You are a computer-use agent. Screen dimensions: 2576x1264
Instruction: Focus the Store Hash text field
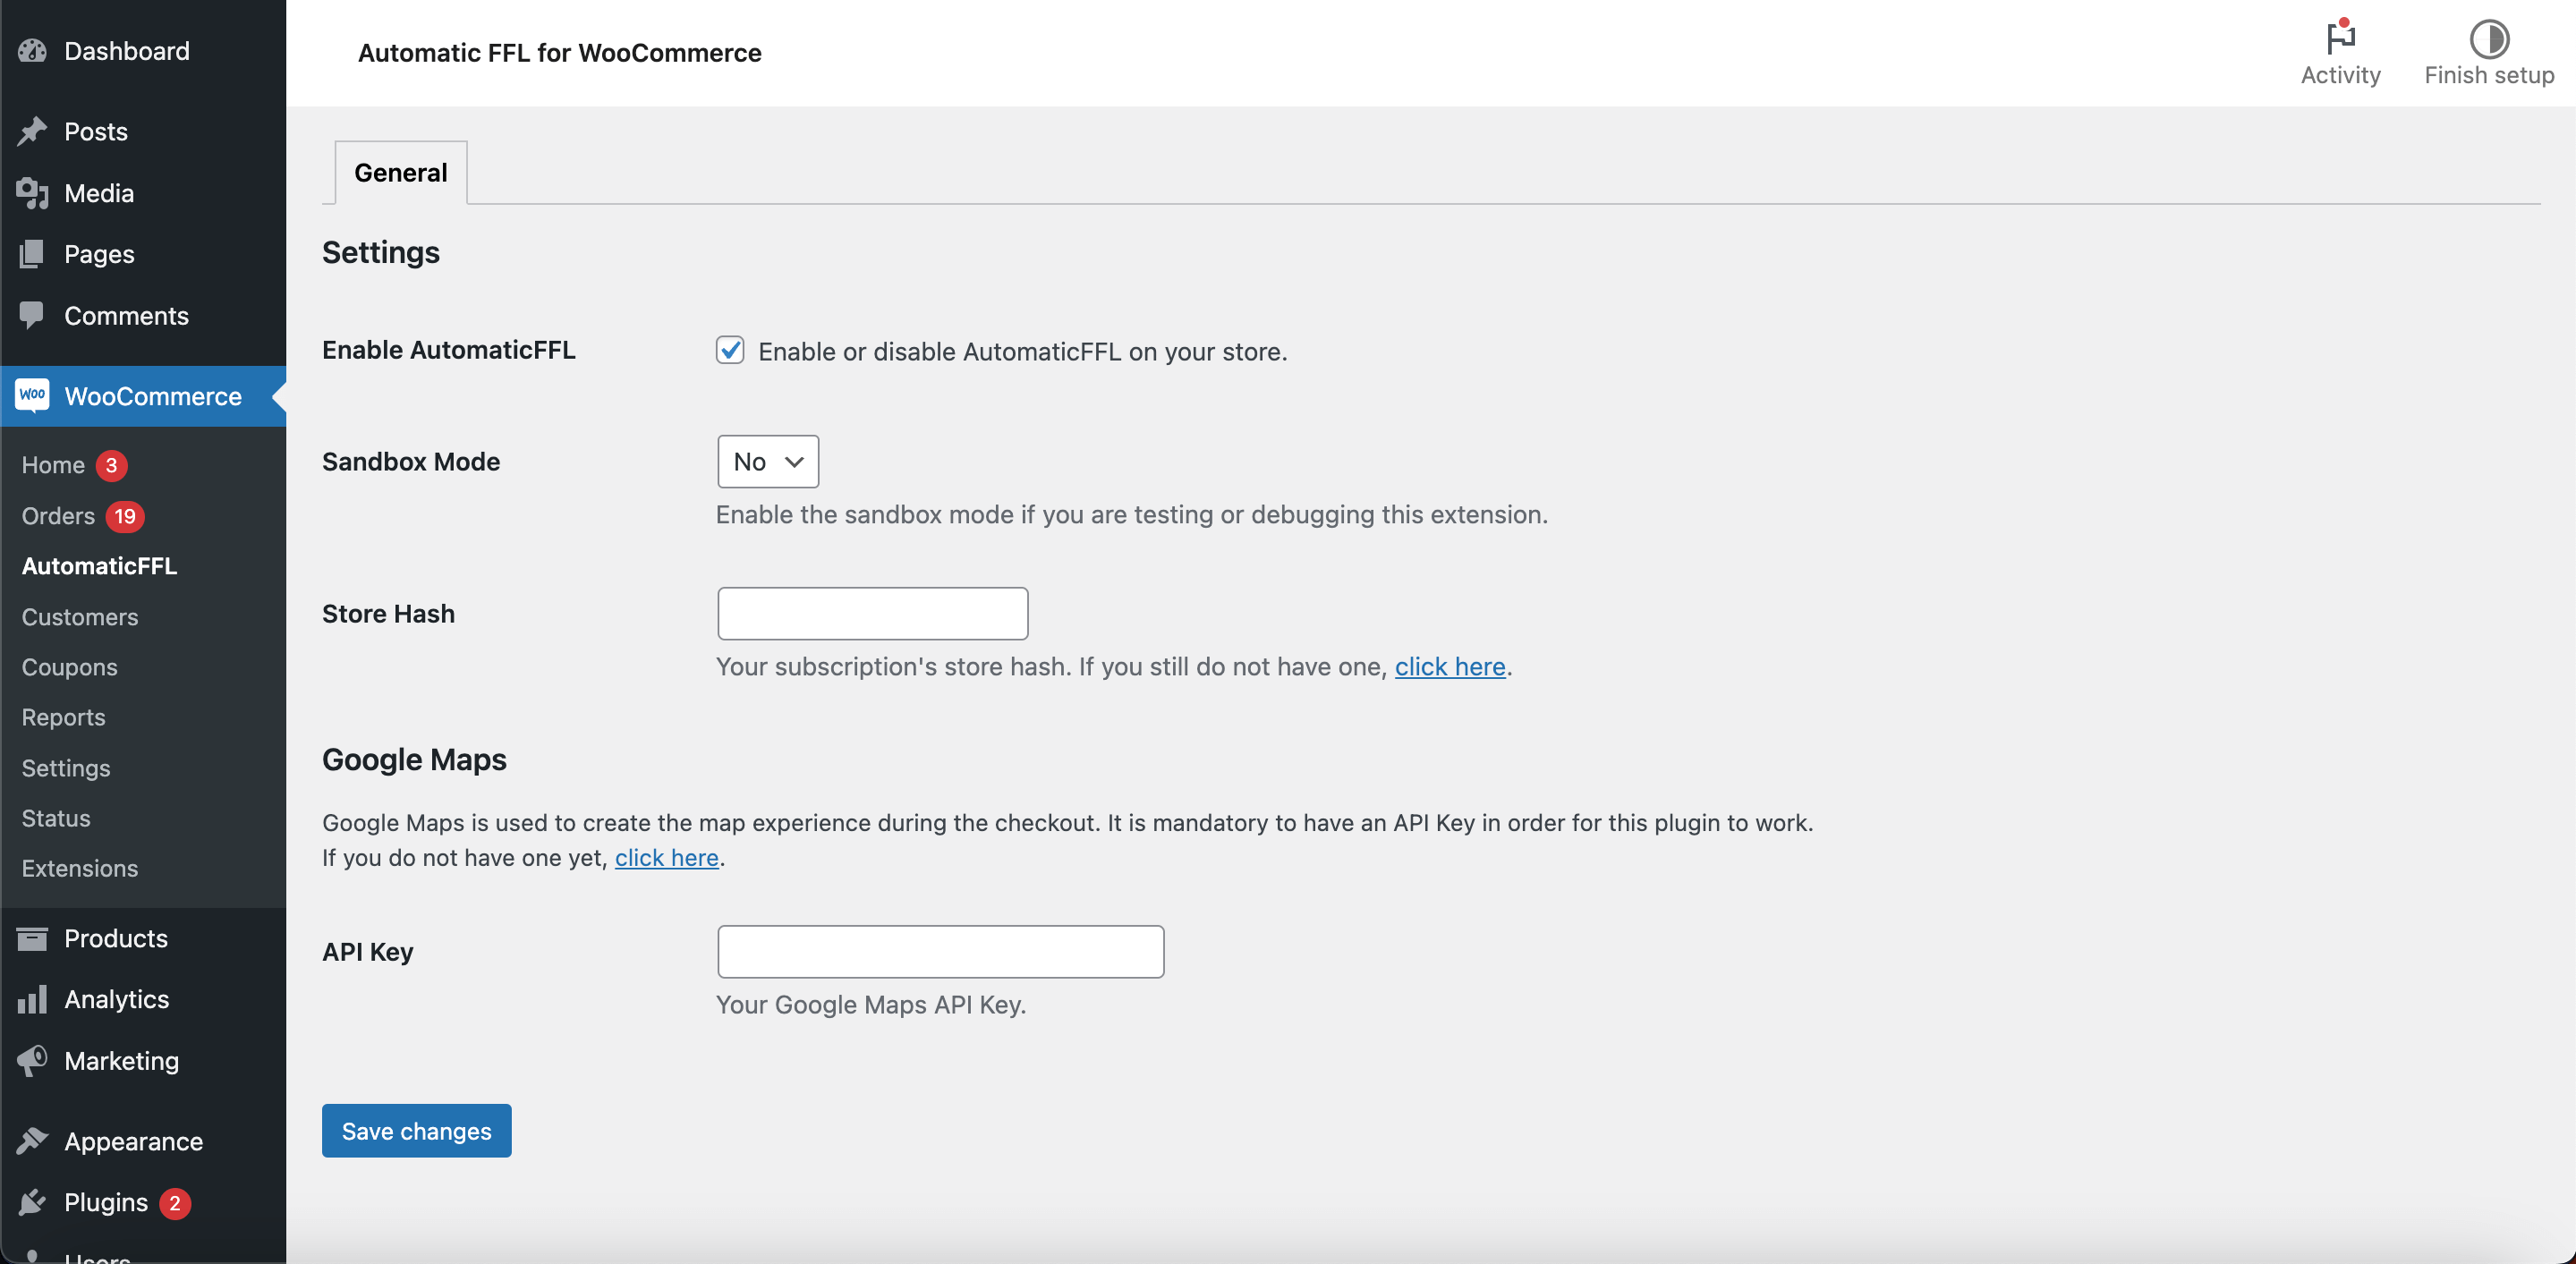pyautogui.click(x=872, y=613)
